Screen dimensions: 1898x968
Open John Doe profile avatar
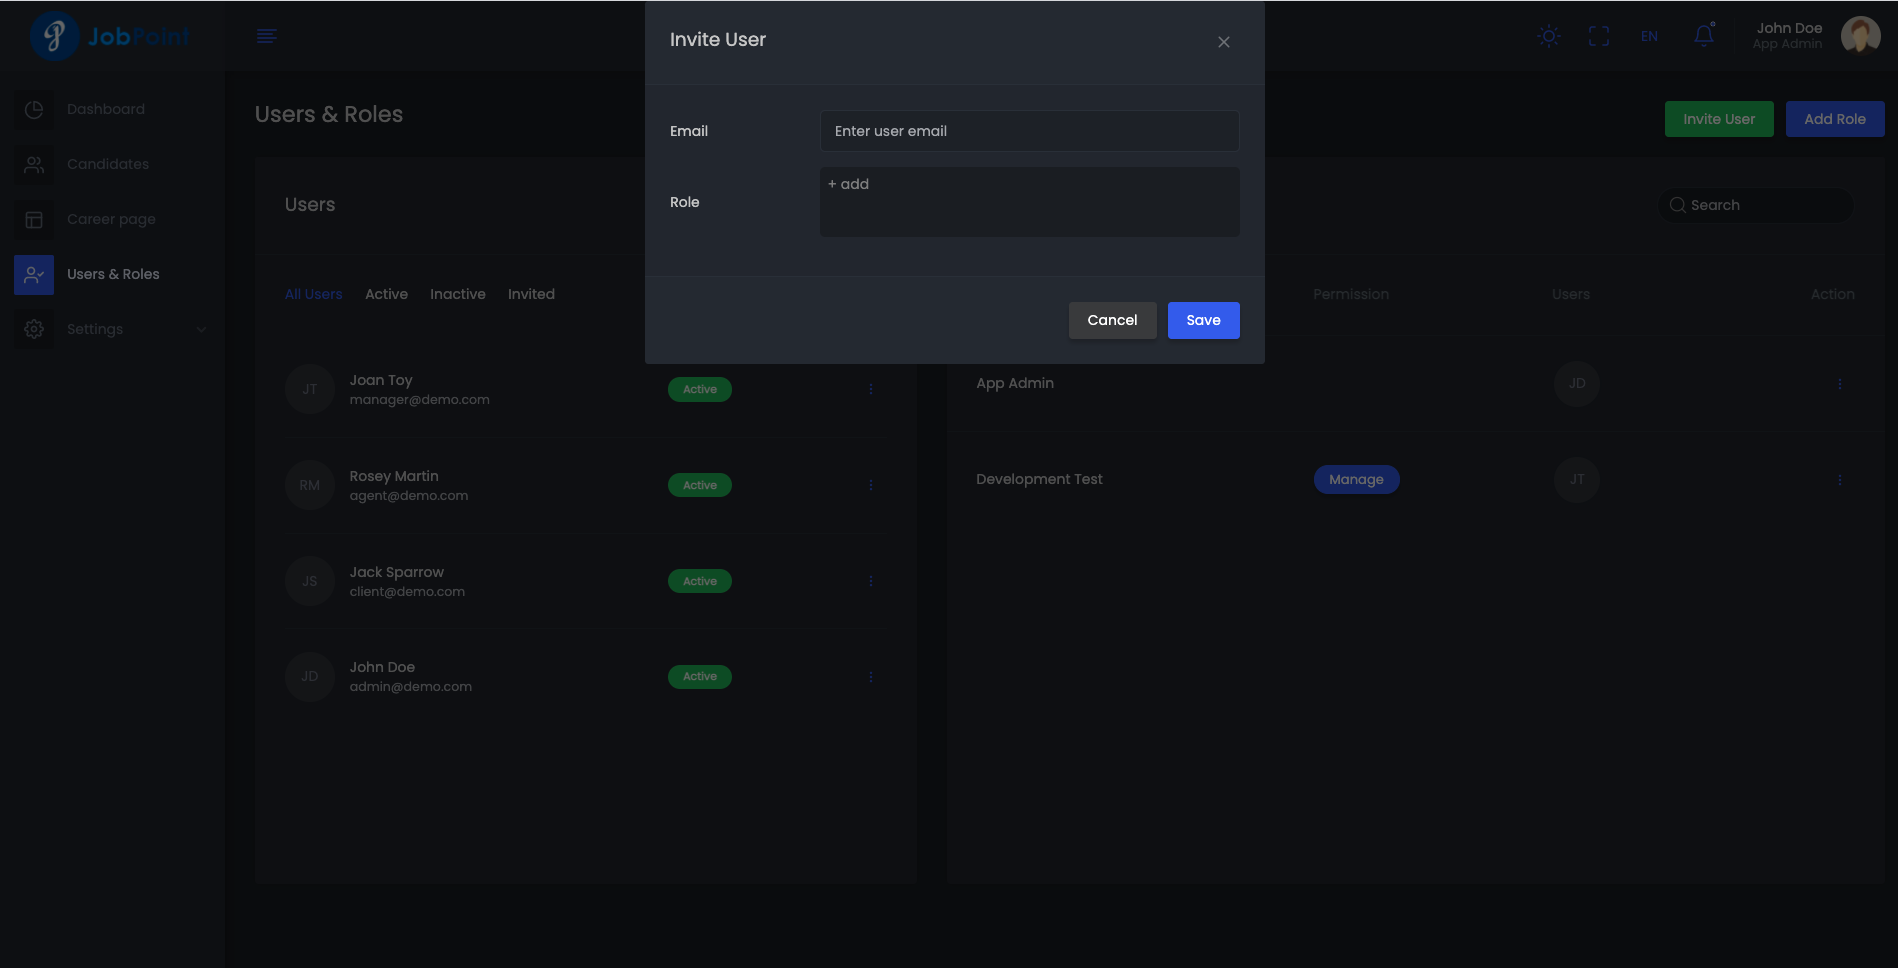(x=1859, y=36)
